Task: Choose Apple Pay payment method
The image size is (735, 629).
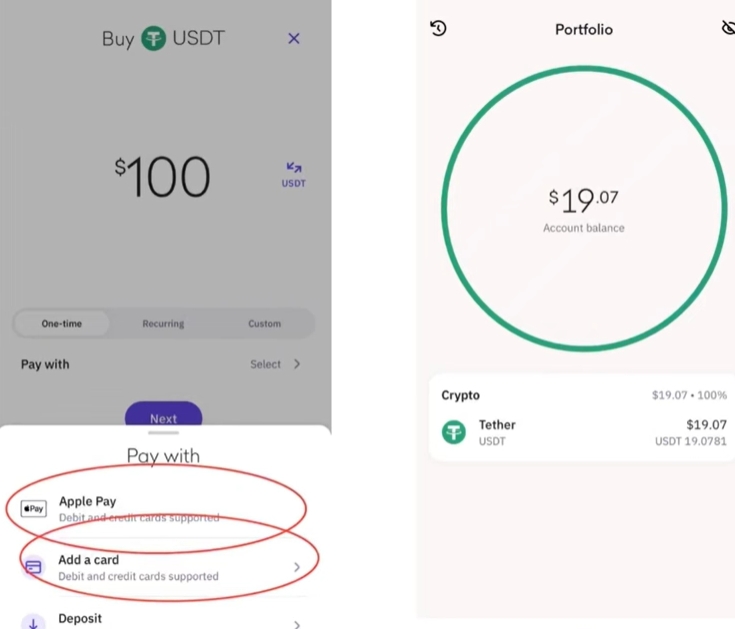Action: 163,509
